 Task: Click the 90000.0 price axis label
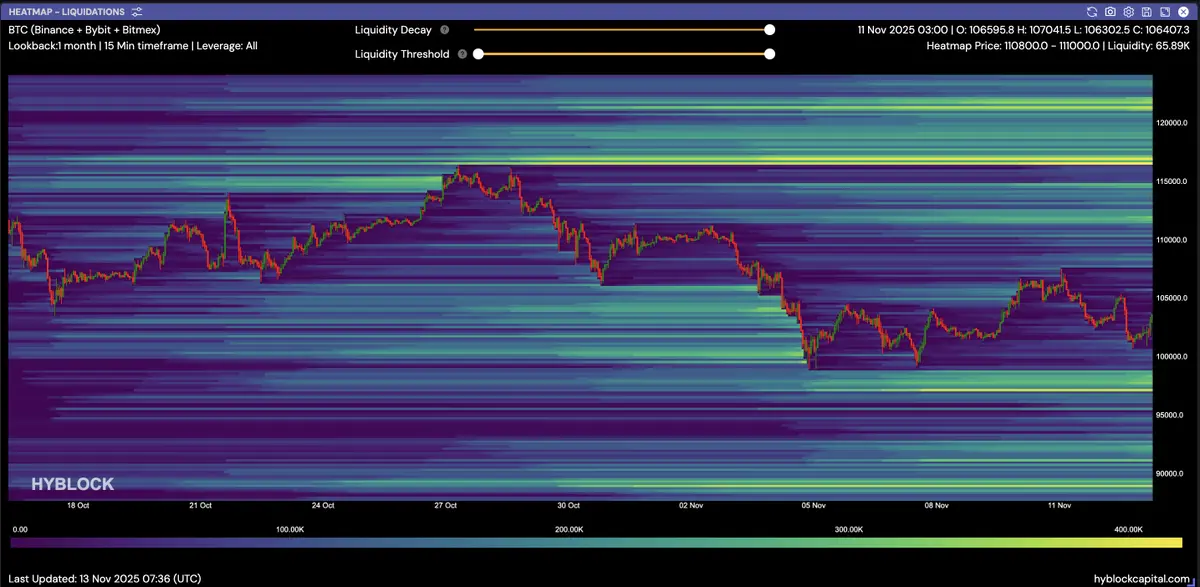tap(1172, 473)
